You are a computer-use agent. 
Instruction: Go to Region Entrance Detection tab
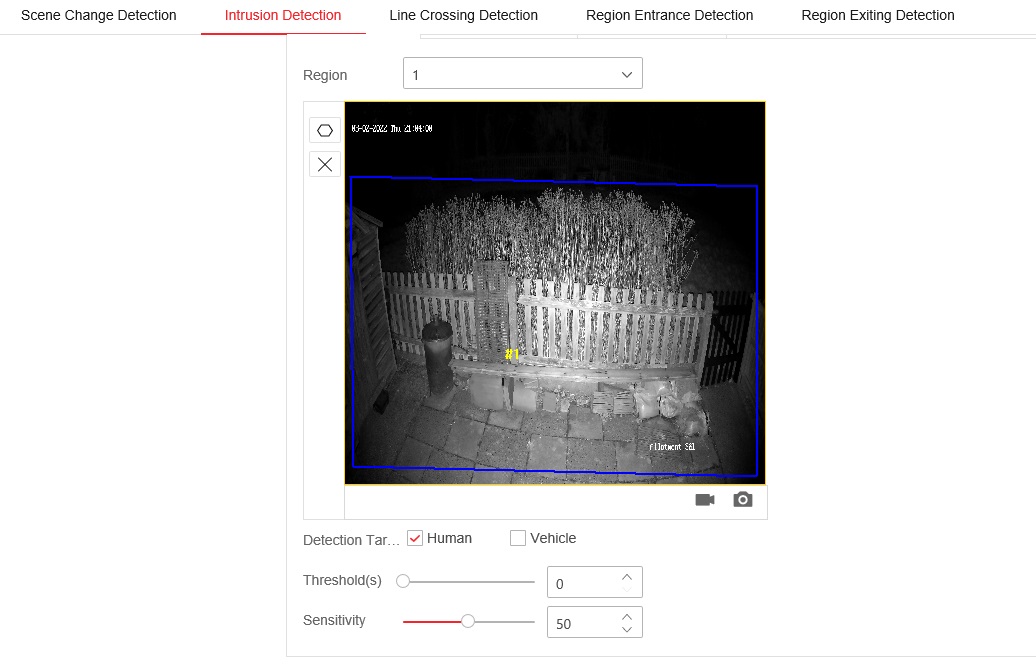(x=669, y=16)
